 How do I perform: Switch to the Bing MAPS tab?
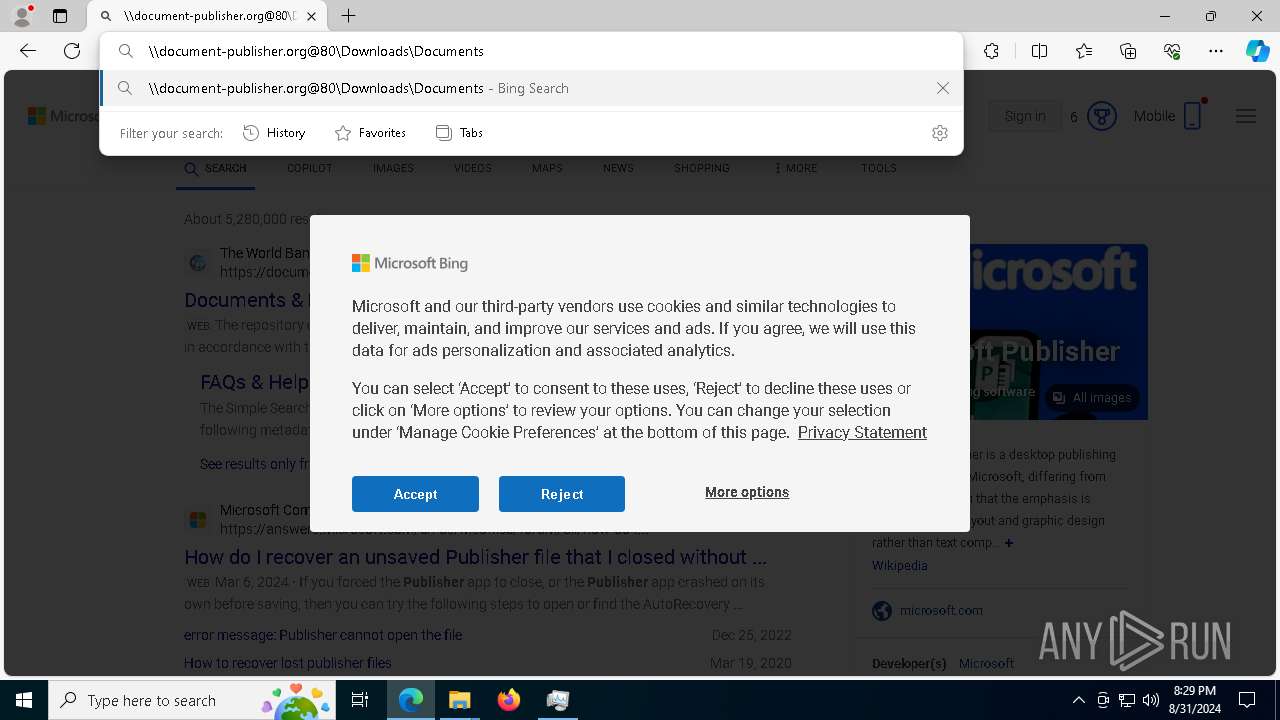point(547,168)
